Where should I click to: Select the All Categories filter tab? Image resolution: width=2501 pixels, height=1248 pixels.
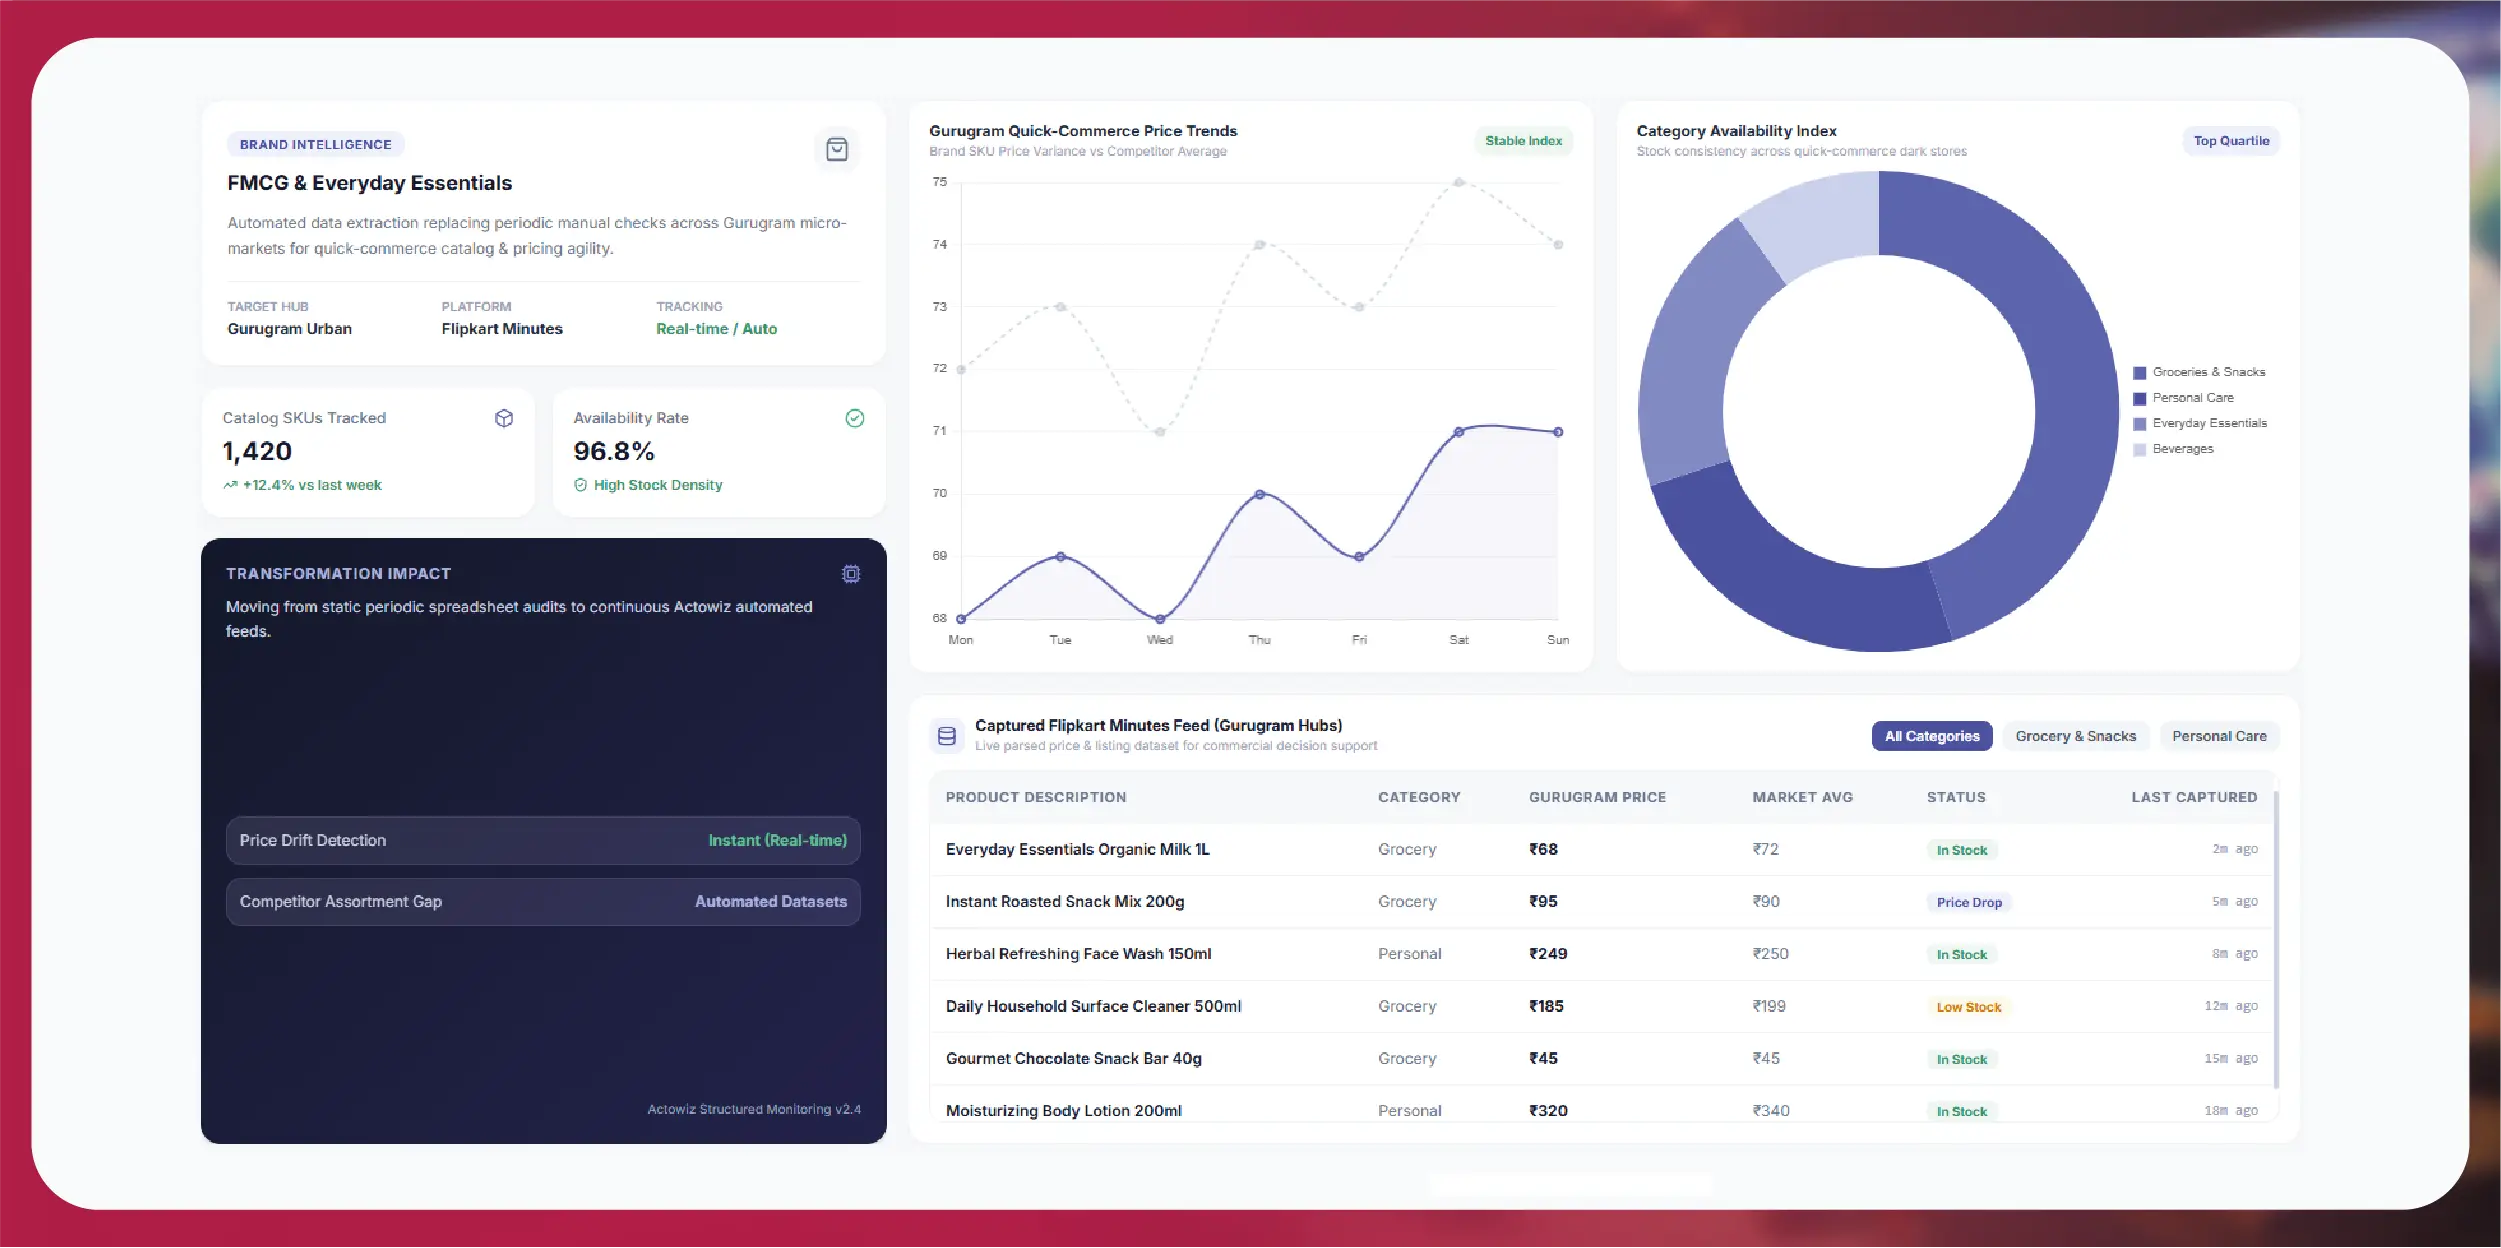[1932, 736]
